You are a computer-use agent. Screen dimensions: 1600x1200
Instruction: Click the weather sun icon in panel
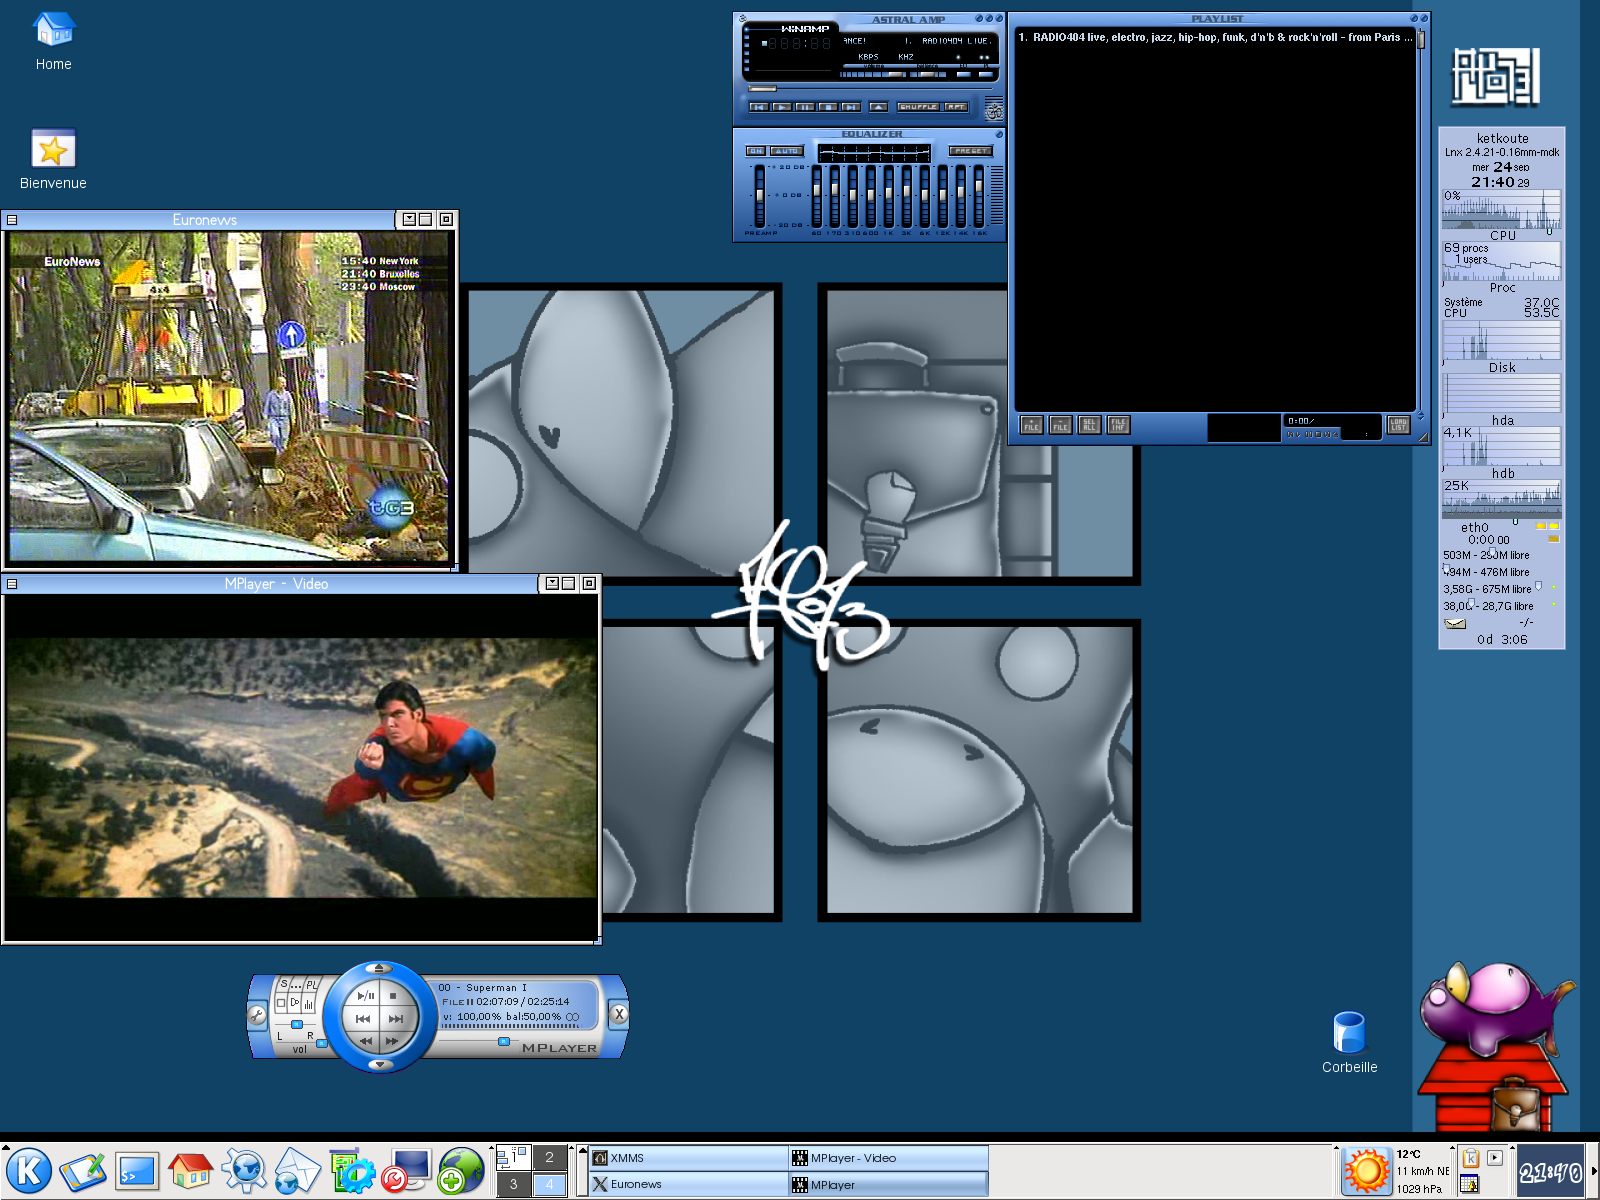[1367, 1170]
